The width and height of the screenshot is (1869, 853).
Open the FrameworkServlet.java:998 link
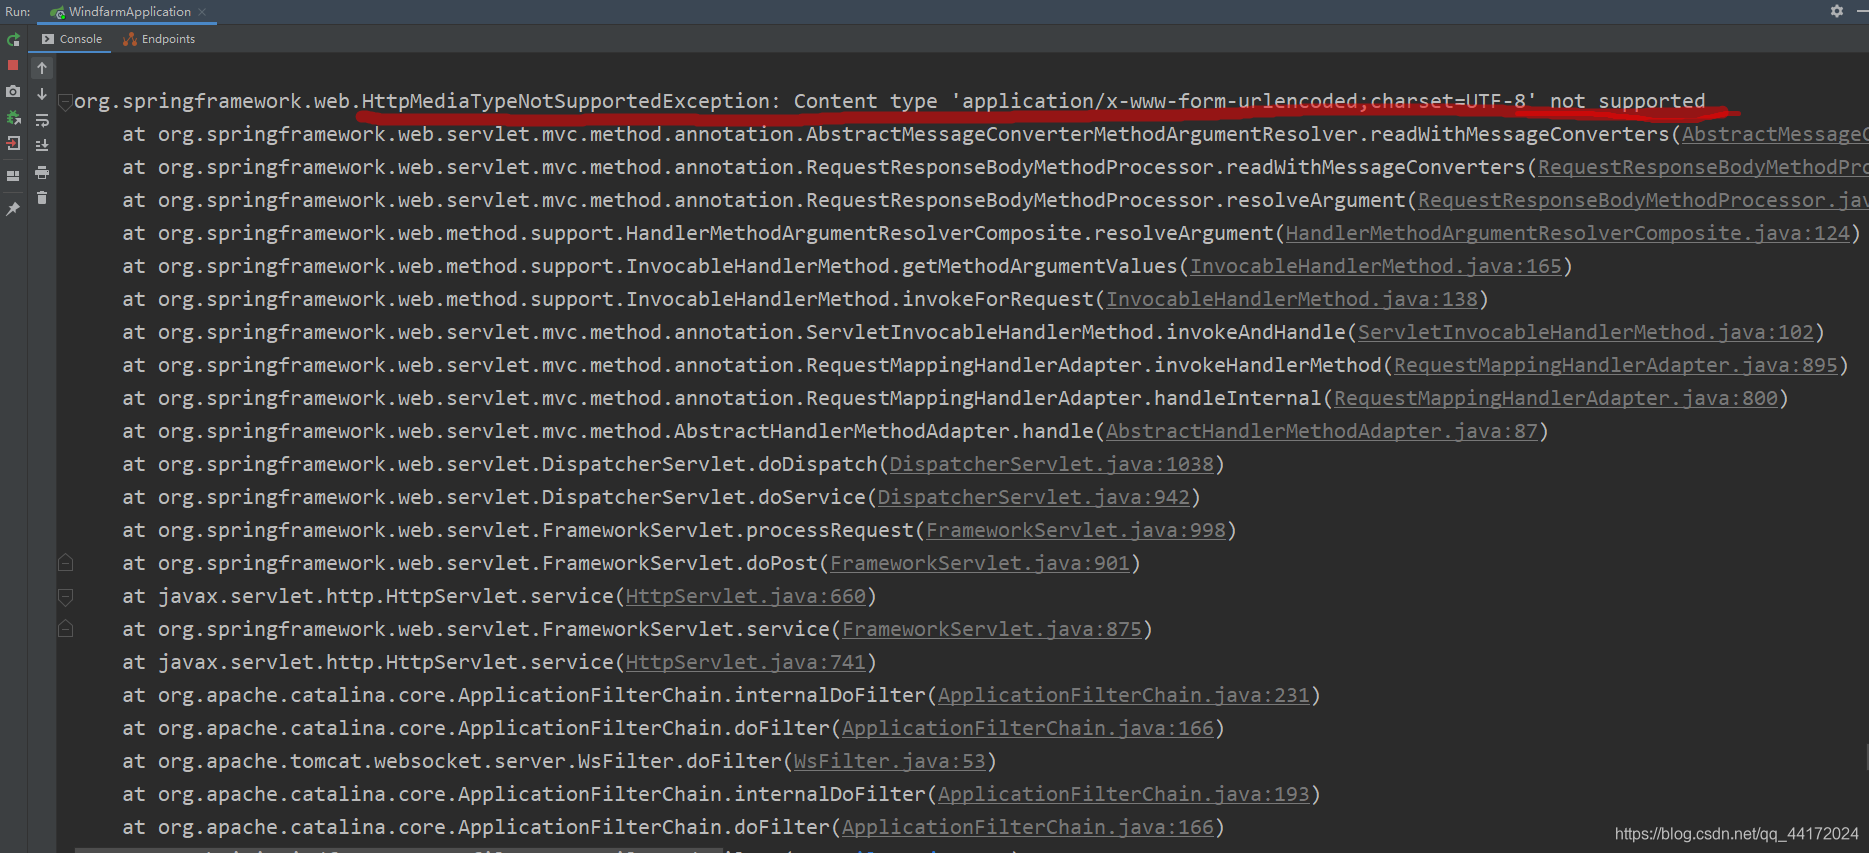(1075, 530)
